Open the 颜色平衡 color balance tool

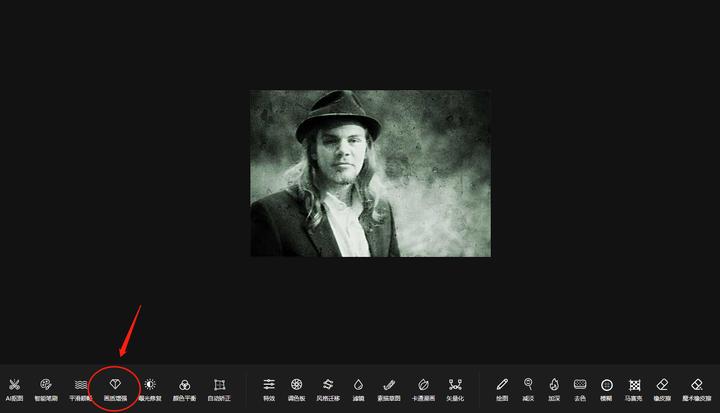(185, 385)
